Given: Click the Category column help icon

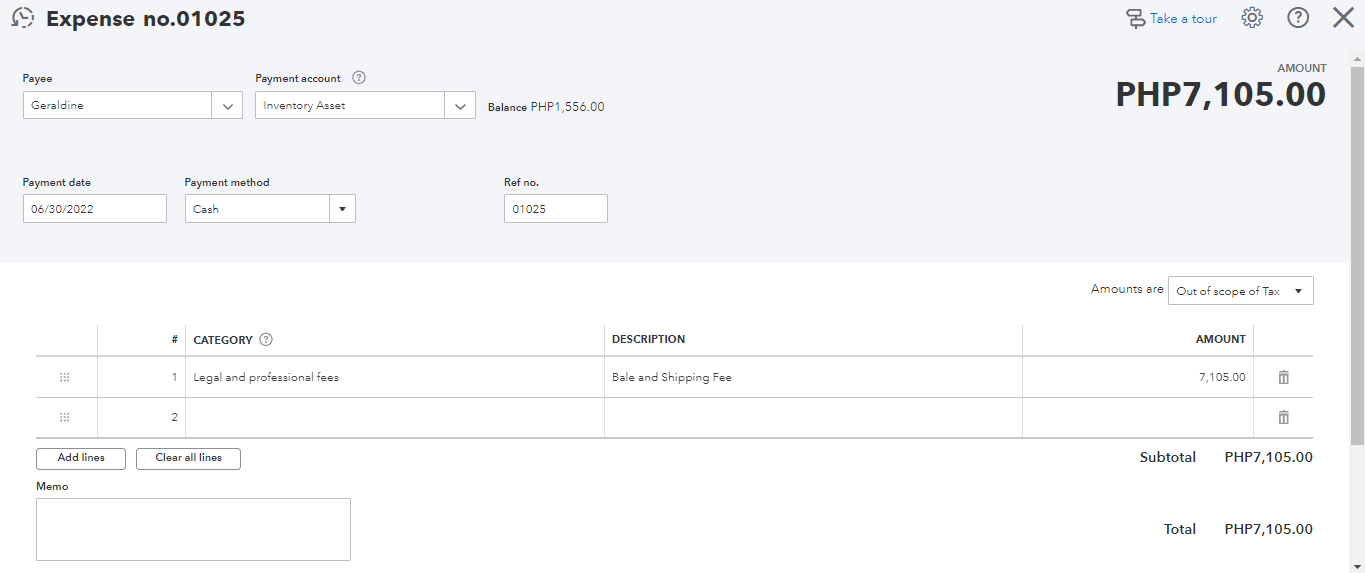Looking at the screenshot, I should 266,340.
